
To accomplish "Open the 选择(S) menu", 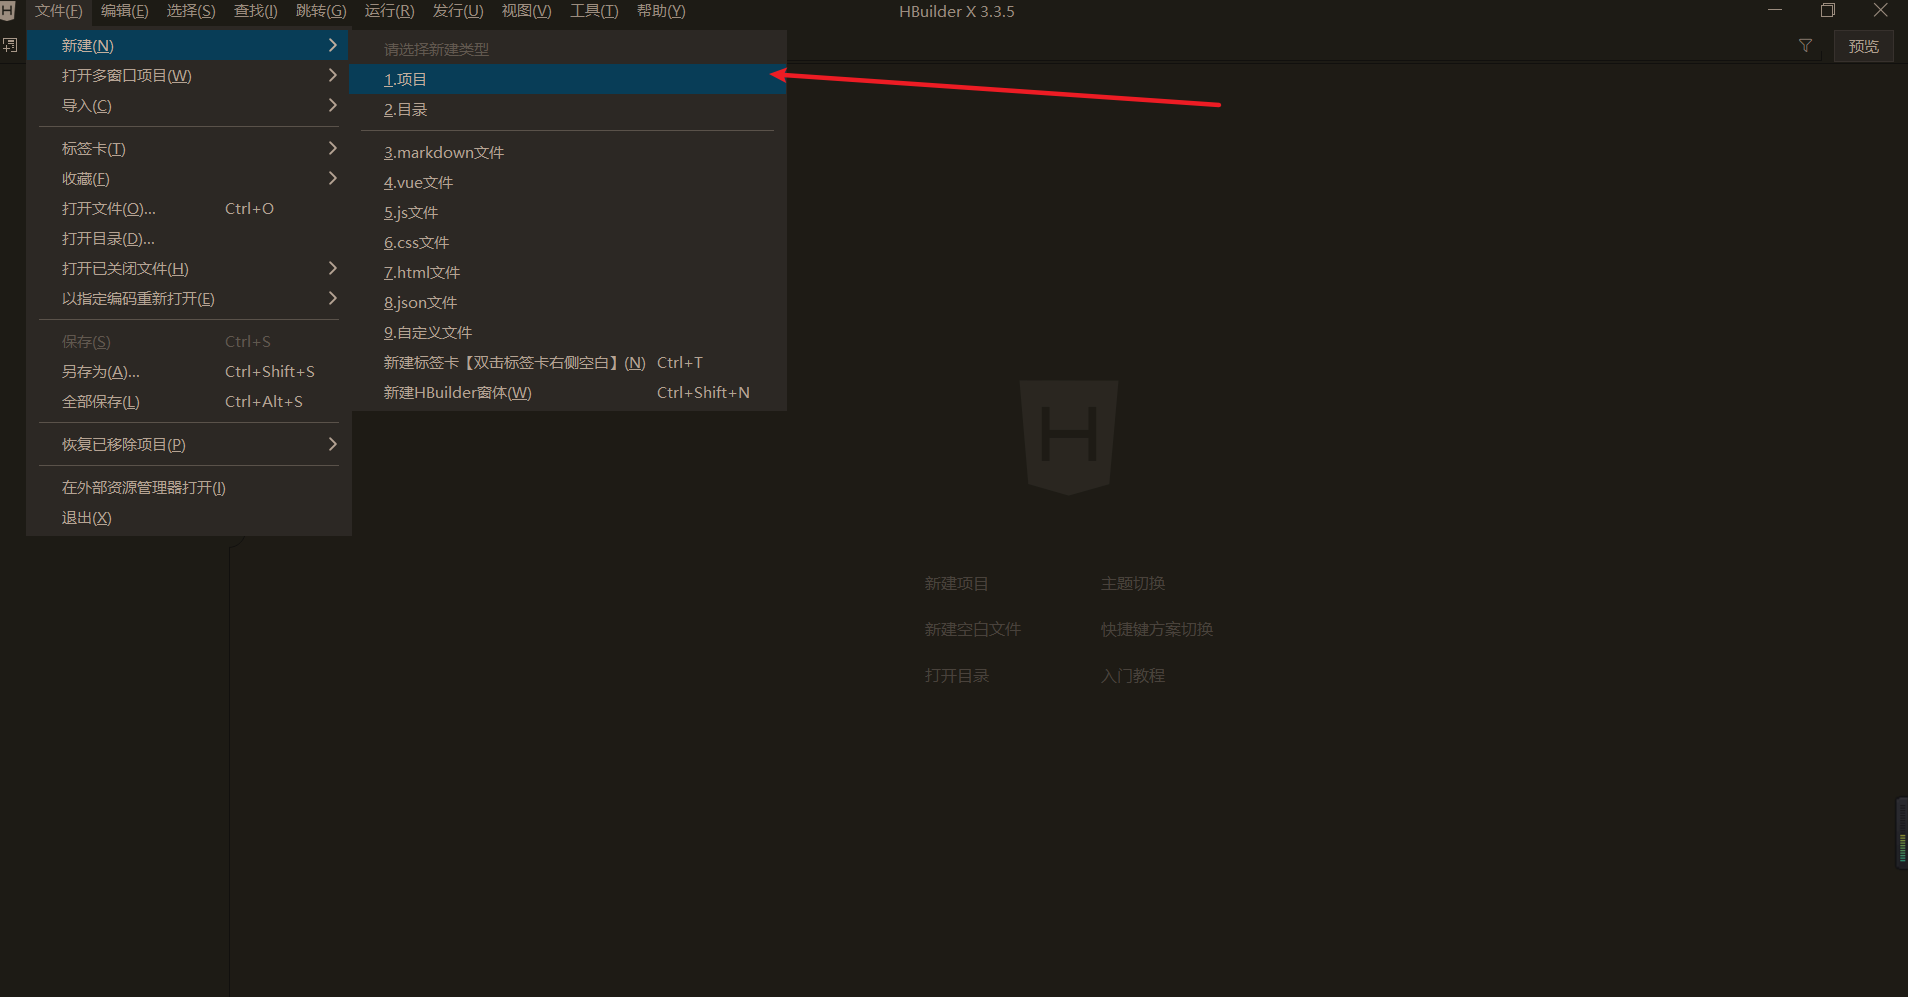I will point(191,11).
